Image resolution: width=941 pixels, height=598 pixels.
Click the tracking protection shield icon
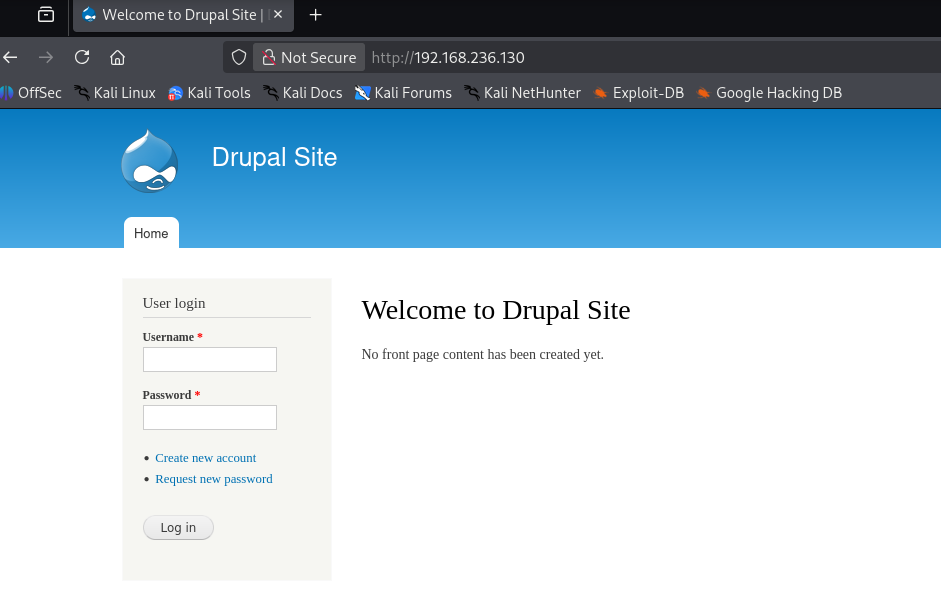coord(239,58)
